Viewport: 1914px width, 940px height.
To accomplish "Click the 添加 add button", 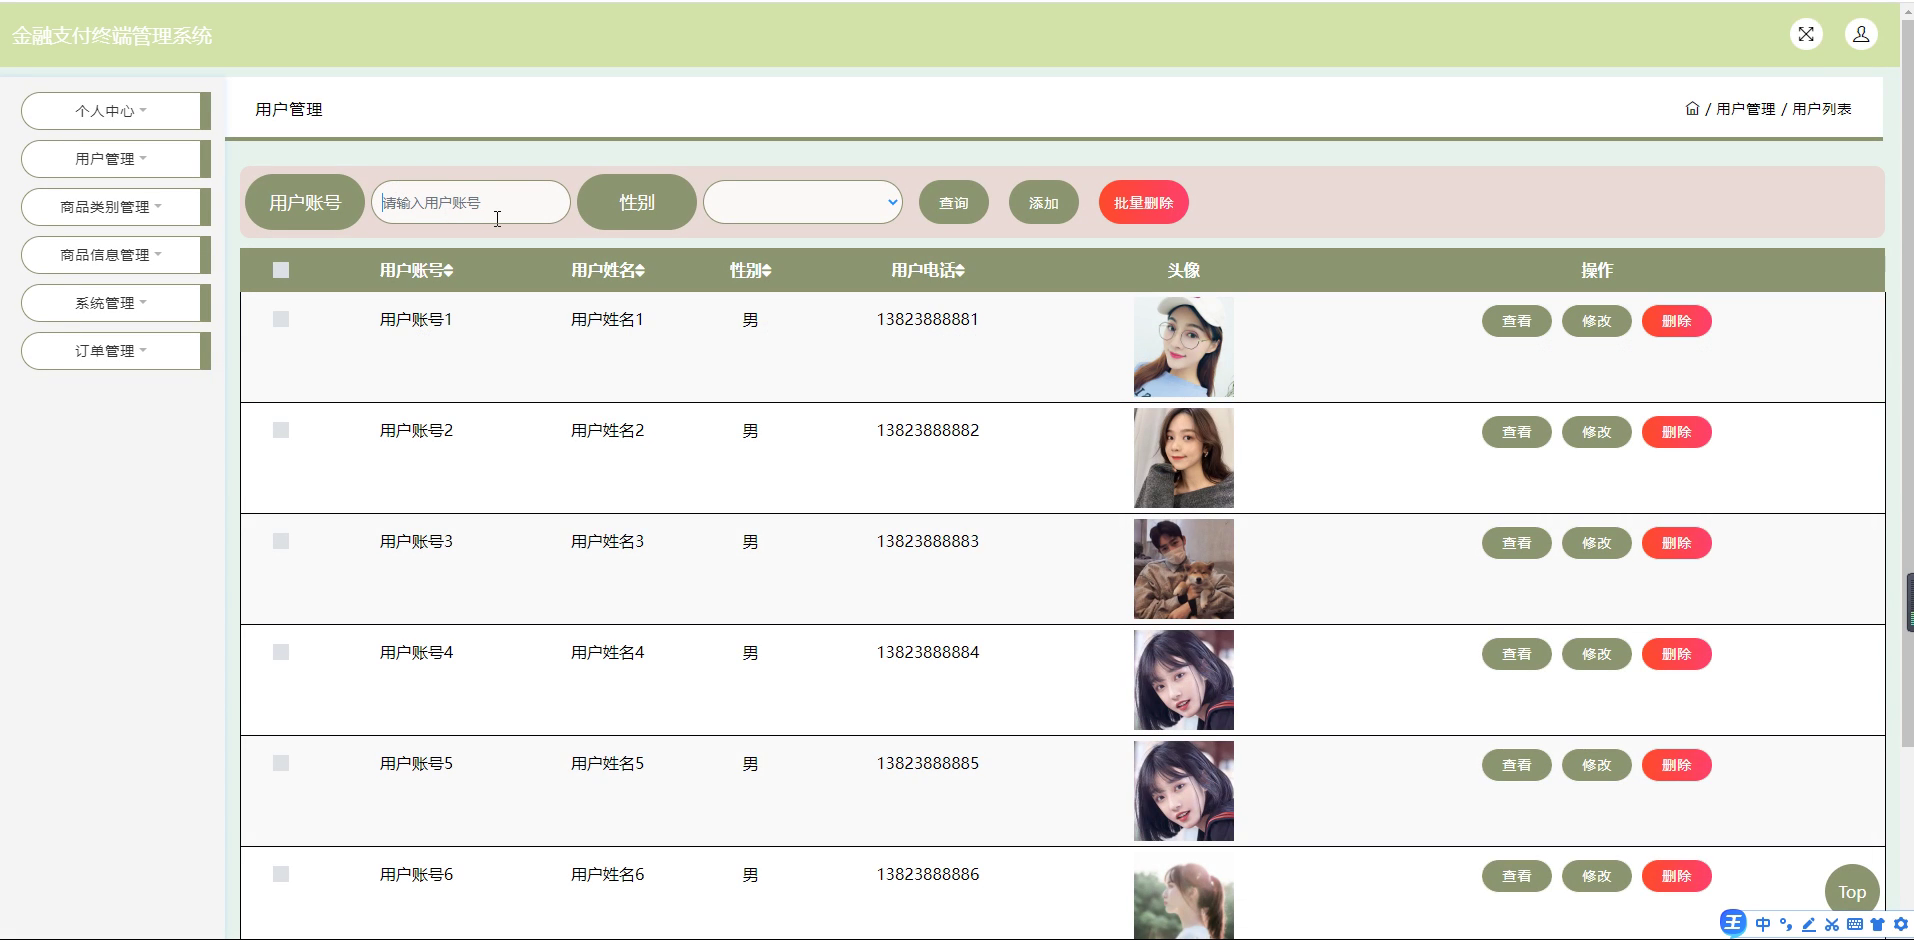I will pyautogui.click(x=1044, y=202).
